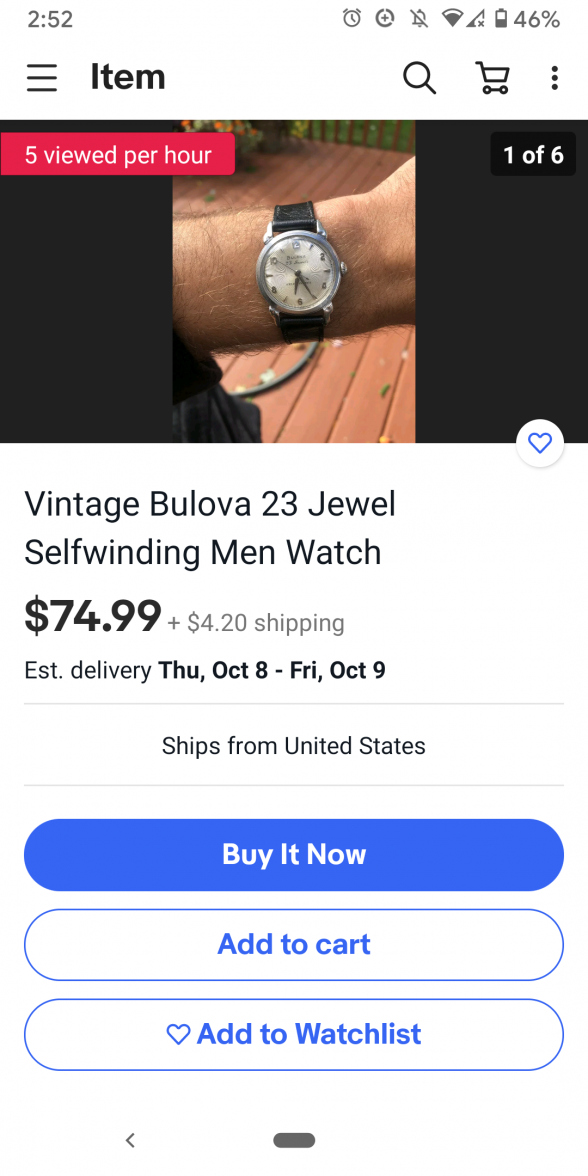Tap the Android back arrow
The image size is (588, 1176).
(x=130, y=1140)
